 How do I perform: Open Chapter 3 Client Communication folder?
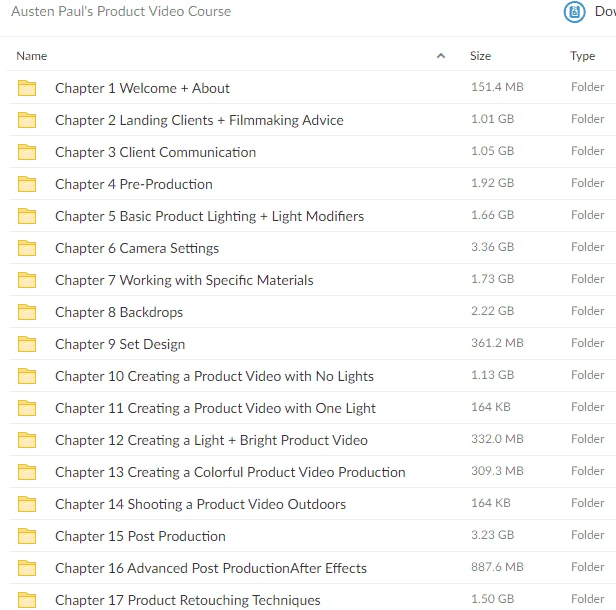[x=156, y=152]
